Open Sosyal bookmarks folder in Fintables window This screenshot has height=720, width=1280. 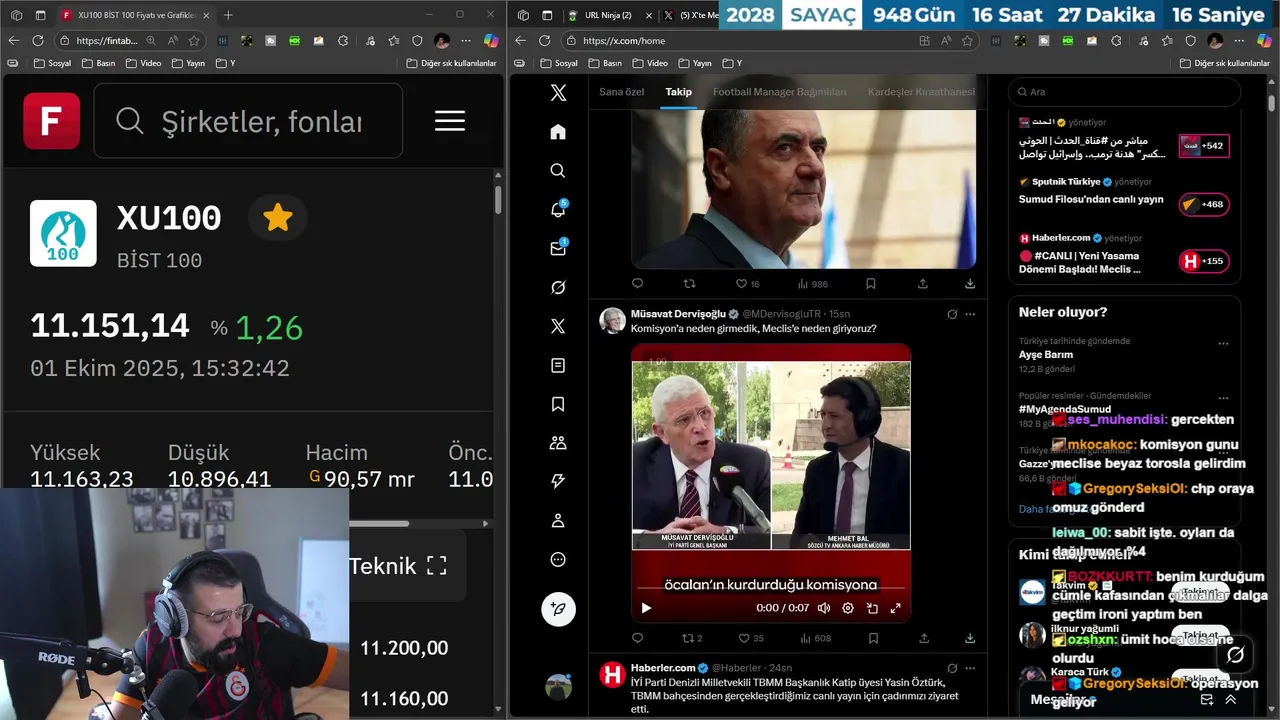tap(55, 63)
